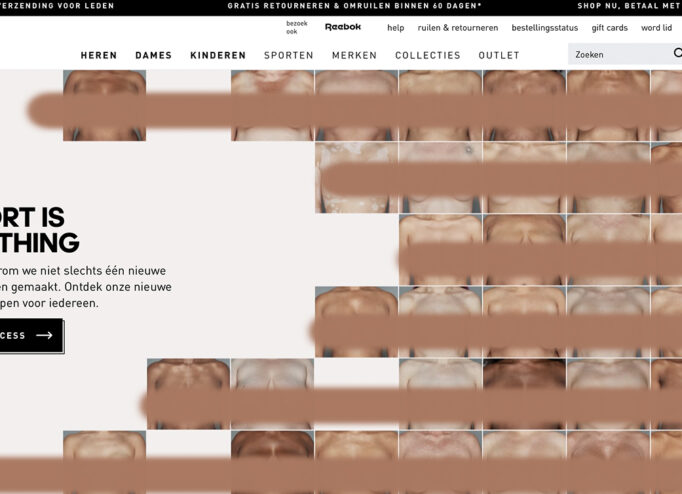Click the shop nu, betaal banner
The width and height of the screenshot is (682, 494).
point(629,6)
